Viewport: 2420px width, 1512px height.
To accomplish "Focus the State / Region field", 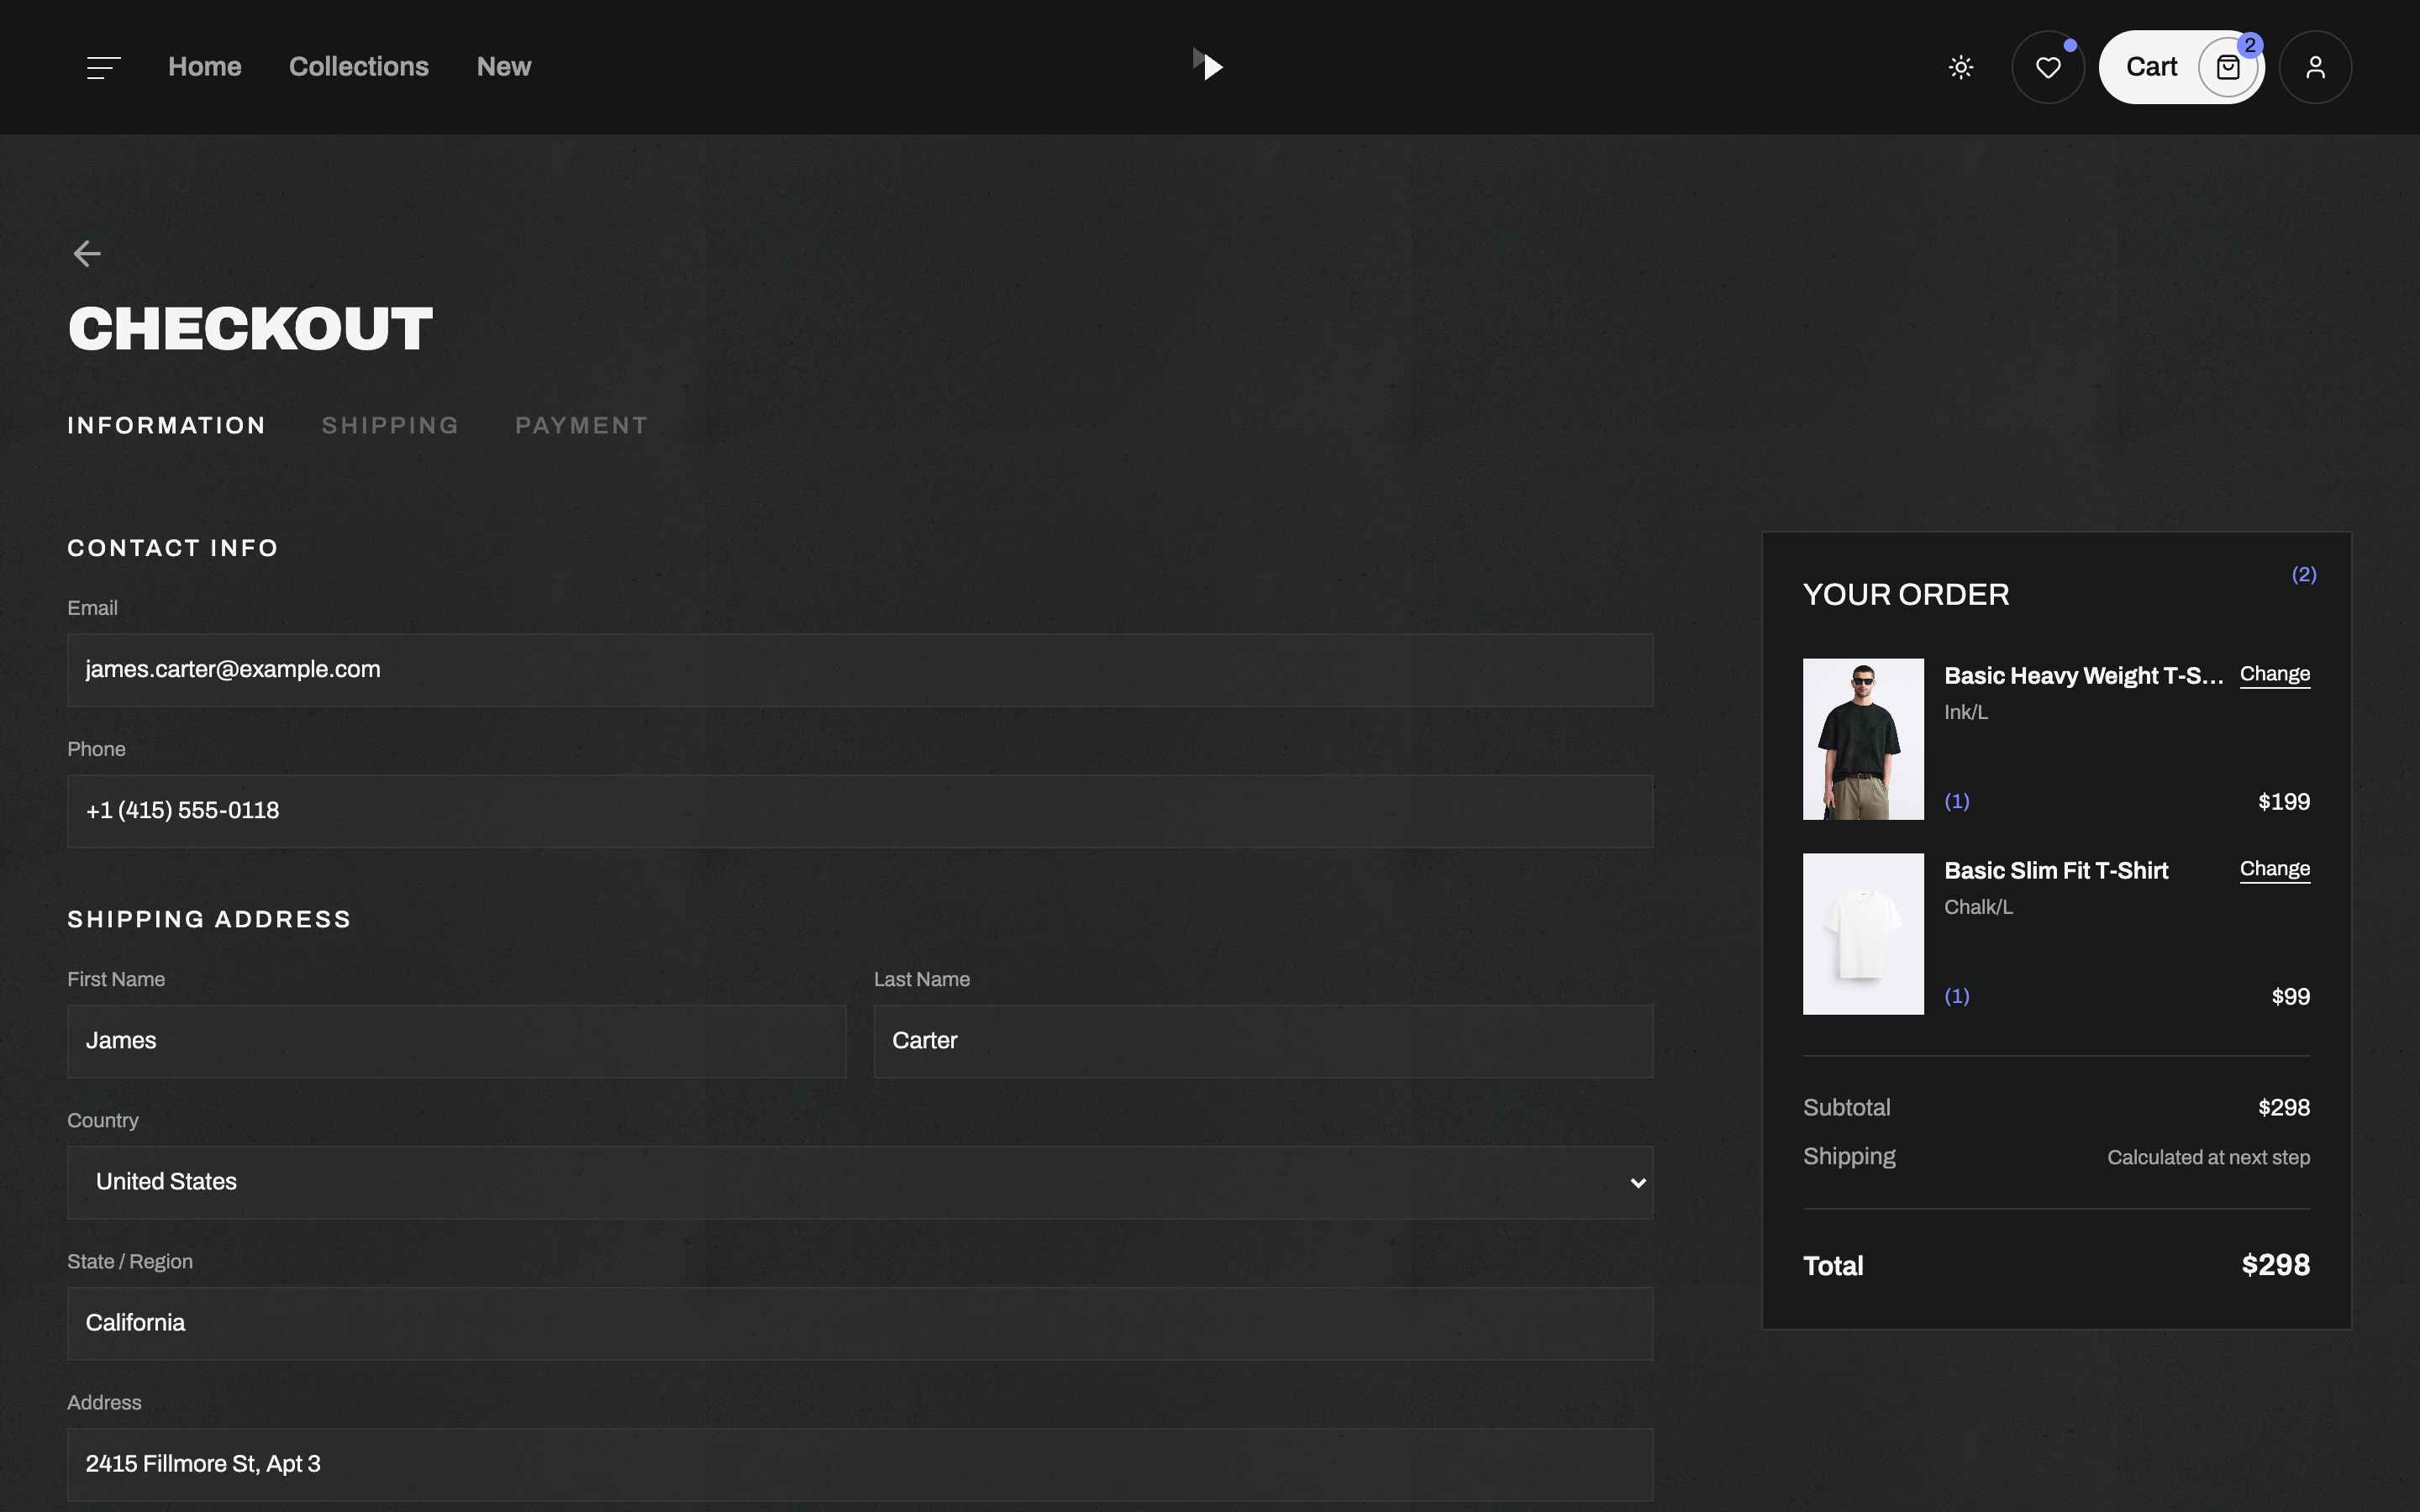I will click(860, 1323).
